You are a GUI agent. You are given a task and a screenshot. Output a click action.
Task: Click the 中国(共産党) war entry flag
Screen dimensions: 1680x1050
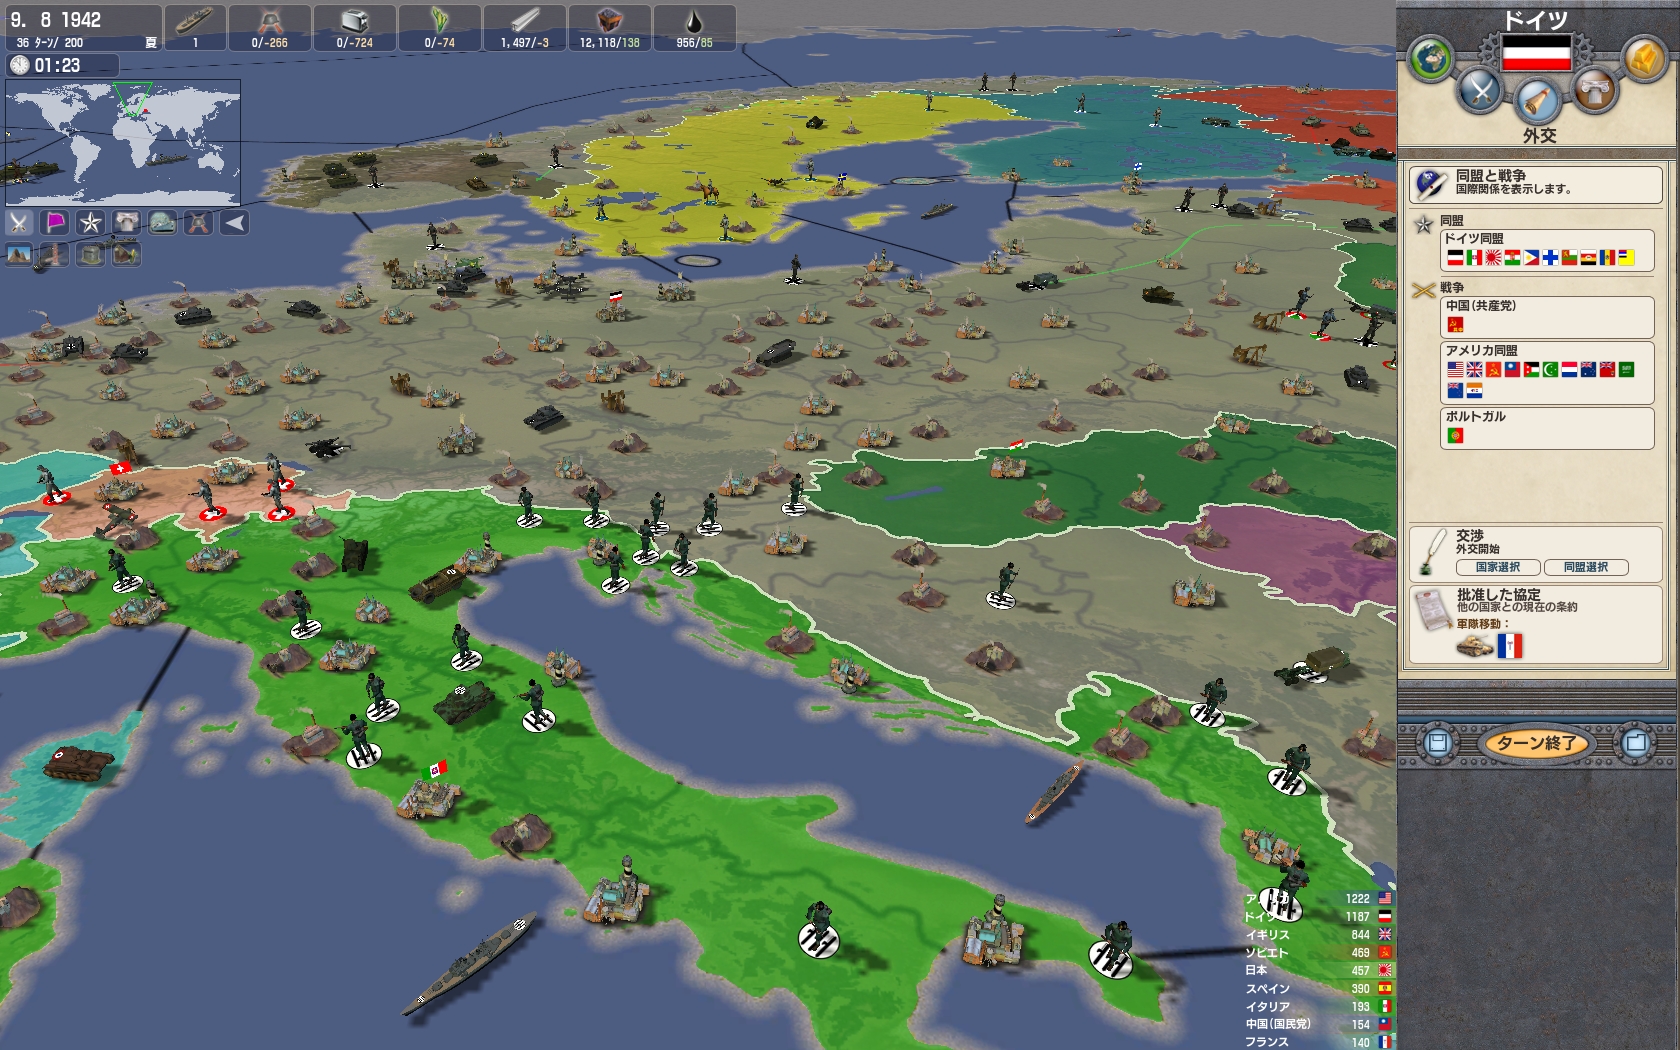pos(1455,325)
